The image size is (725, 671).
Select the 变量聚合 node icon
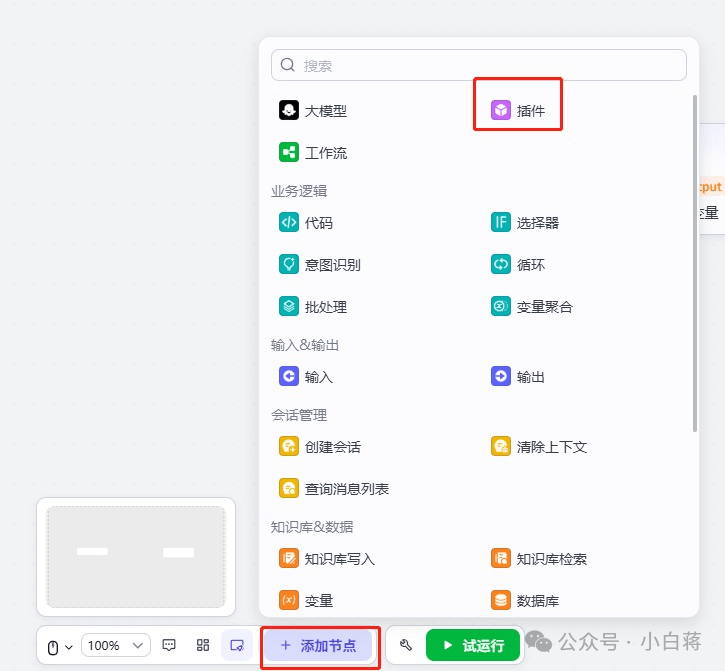pos(501,306)
